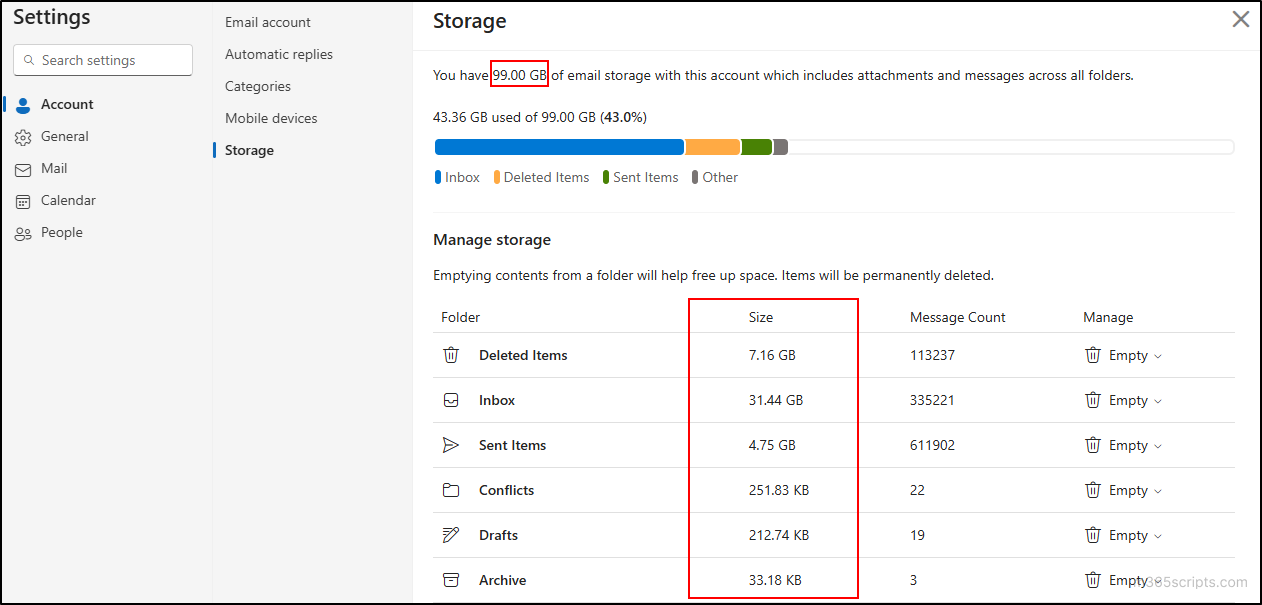This screenshot has height=605, width=1262.
Task: Click the 31.44 GB Inbox size value
Action: pyautogui.click(x=776, y=400)
